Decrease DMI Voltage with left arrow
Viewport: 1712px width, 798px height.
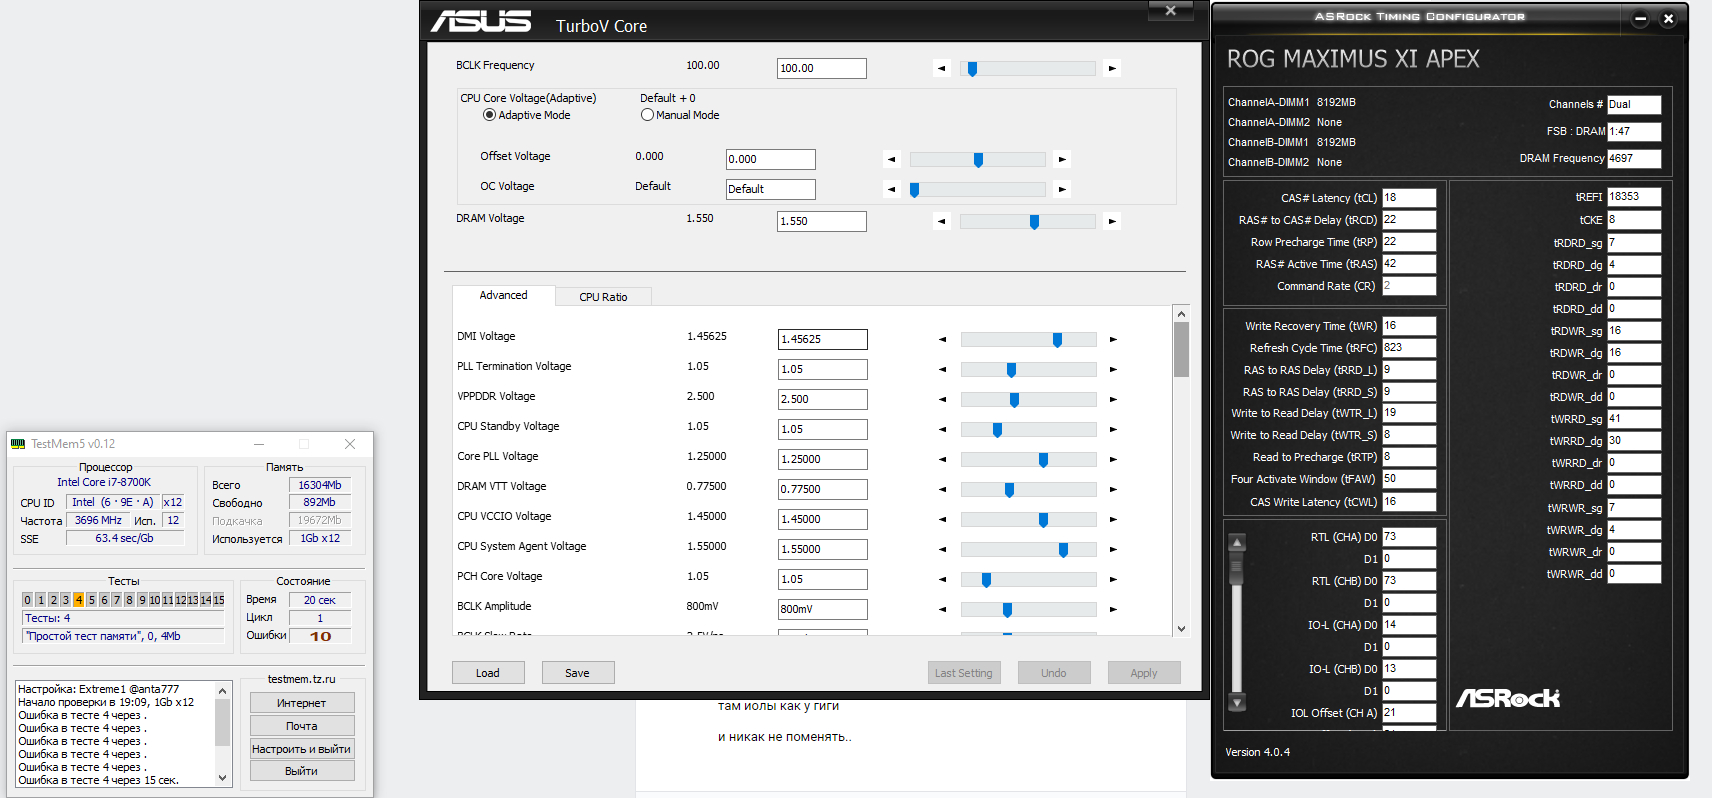click(x=942, y=339)
